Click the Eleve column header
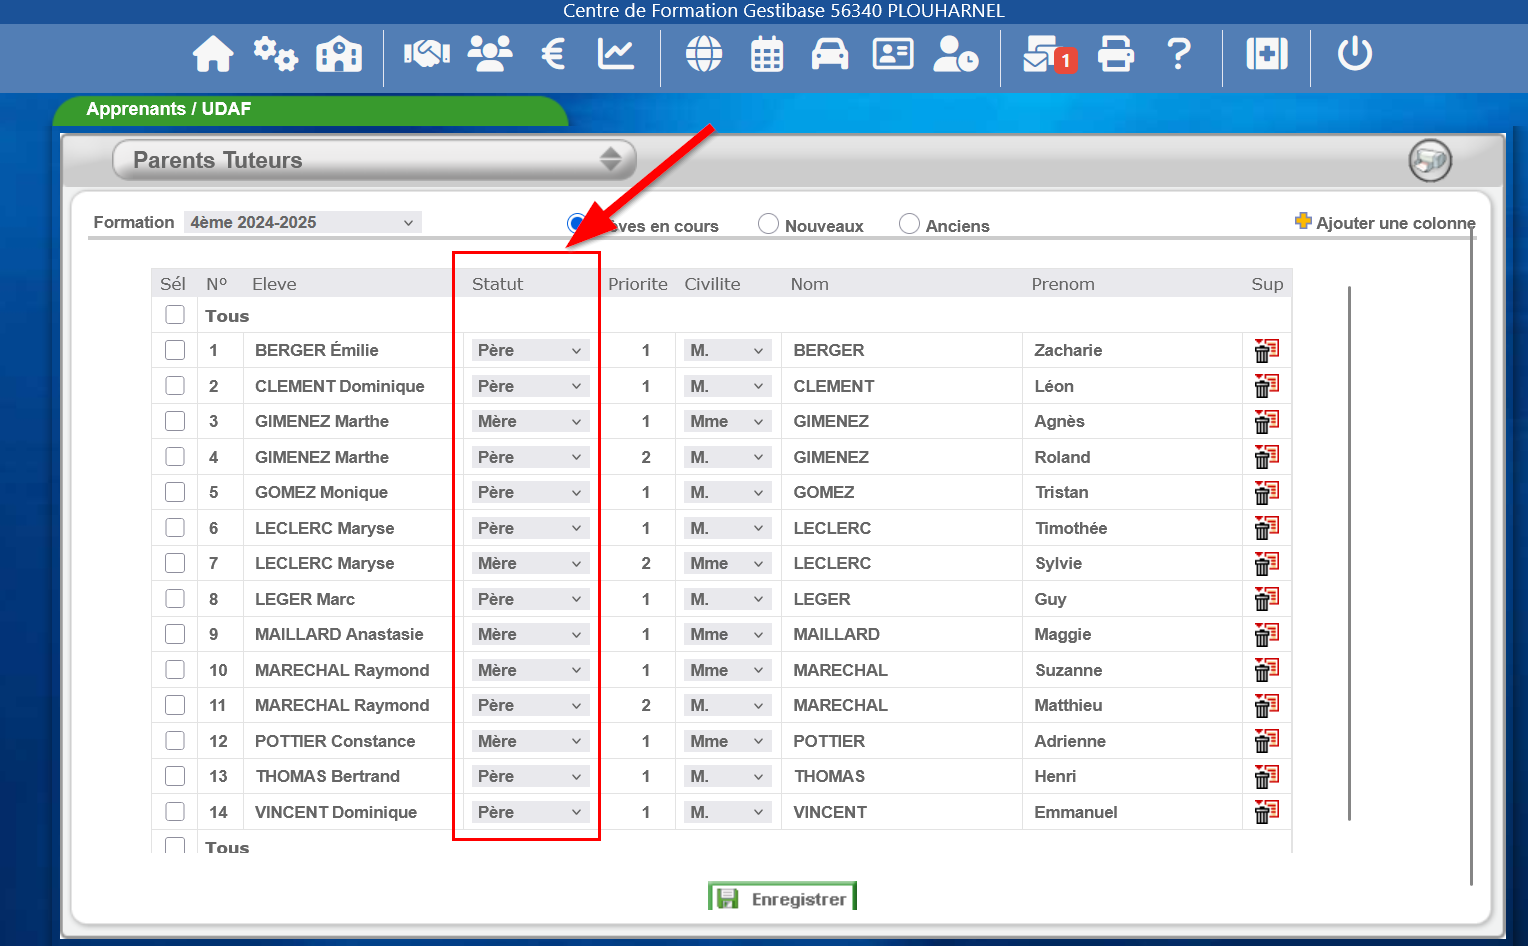Image resolution: width=1528 pixels, height=946 pixels. (x=274, y=284)
